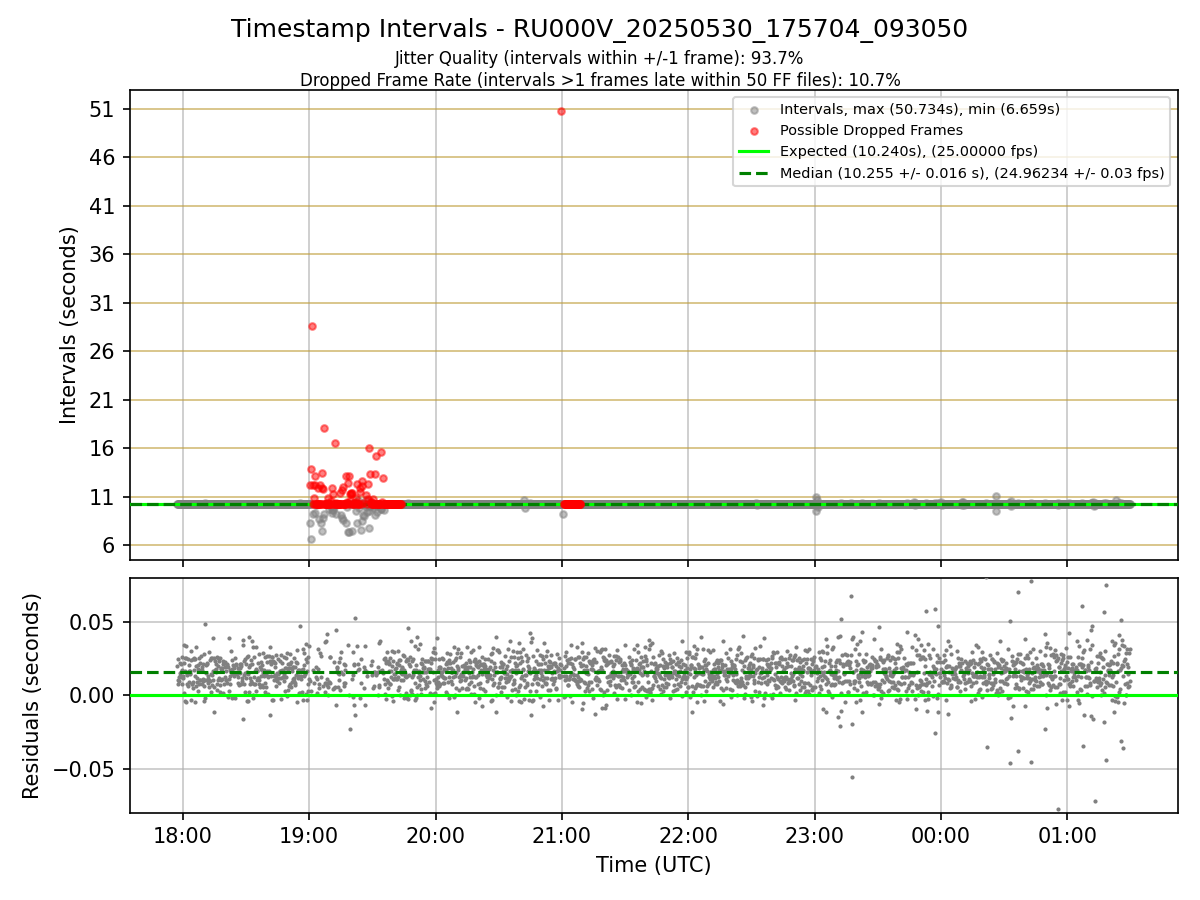Click legend entry 'Possible Dropped Frames'
The height and width of the screenshot is (900, 1200).
(x=871, y=130)
